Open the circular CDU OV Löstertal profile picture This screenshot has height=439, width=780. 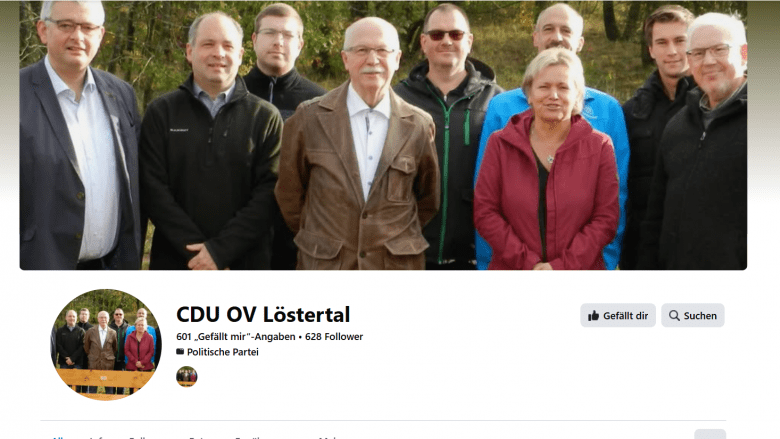point(106,345)
